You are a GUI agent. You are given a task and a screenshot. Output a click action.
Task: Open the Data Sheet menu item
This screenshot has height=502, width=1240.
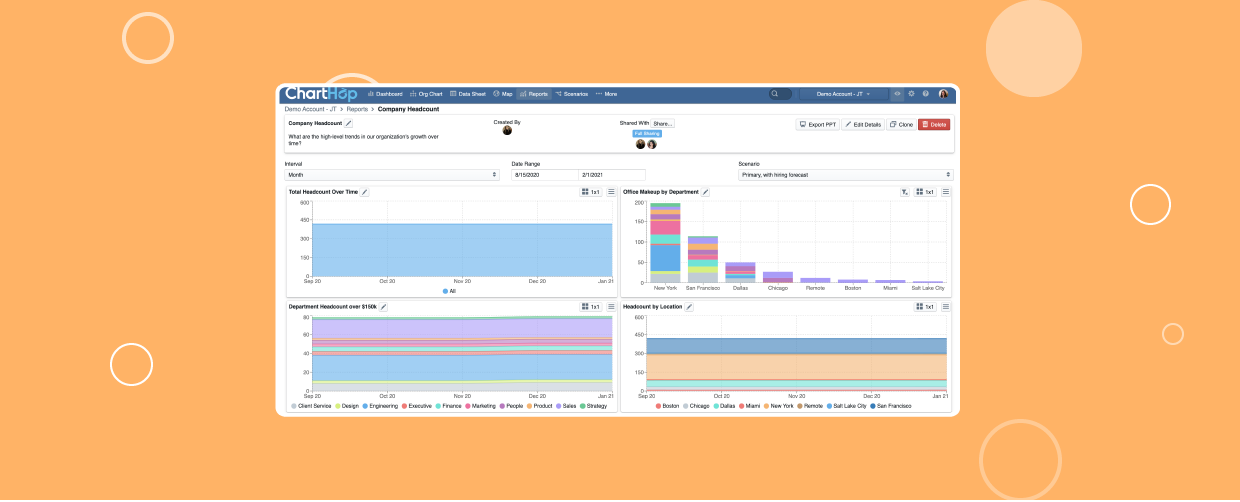[468, 94]
